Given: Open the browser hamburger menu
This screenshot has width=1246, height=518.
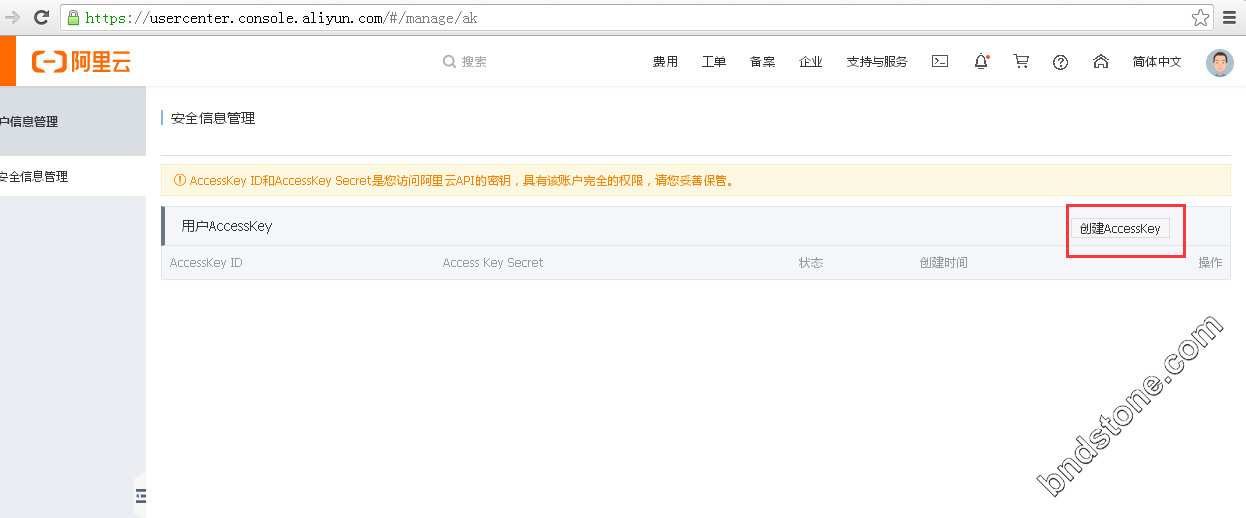Looking at the screenshot, I should coord(1230,17).
